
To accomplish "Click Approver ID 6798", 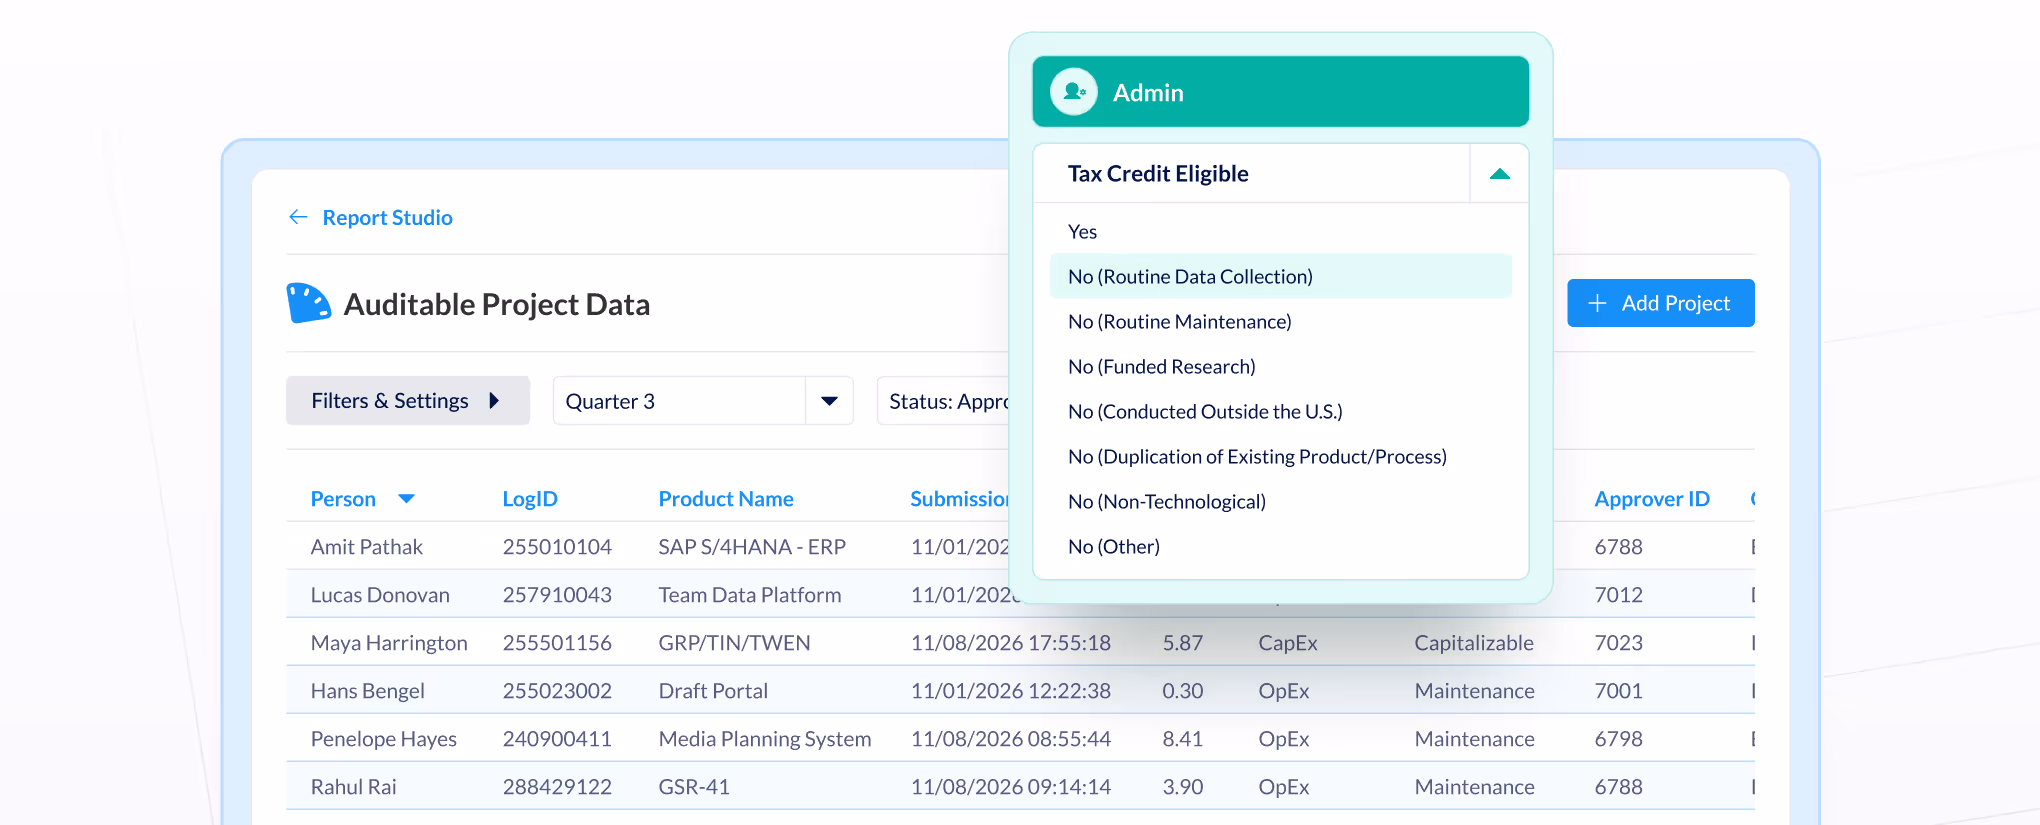I will point(1618,739).
